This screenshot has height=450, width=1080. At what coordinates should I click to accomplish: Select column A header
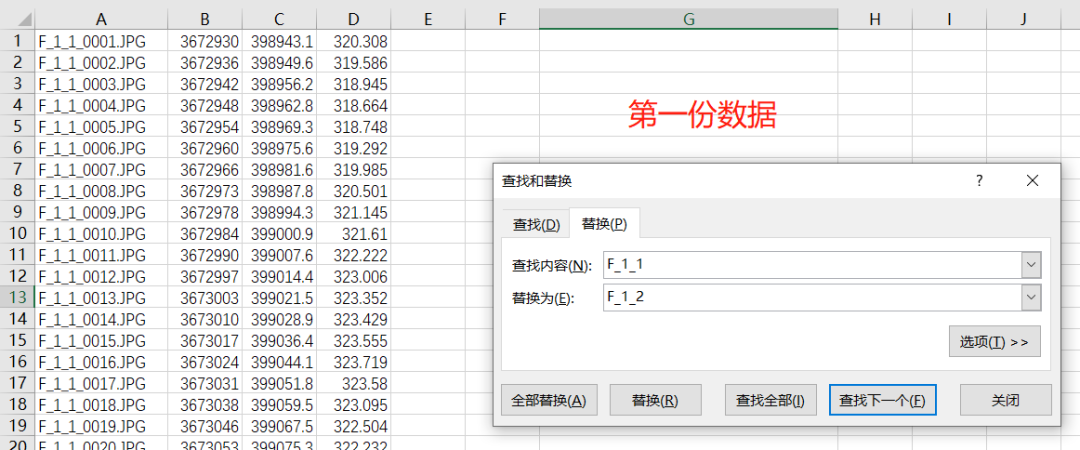tap(101, 19)
